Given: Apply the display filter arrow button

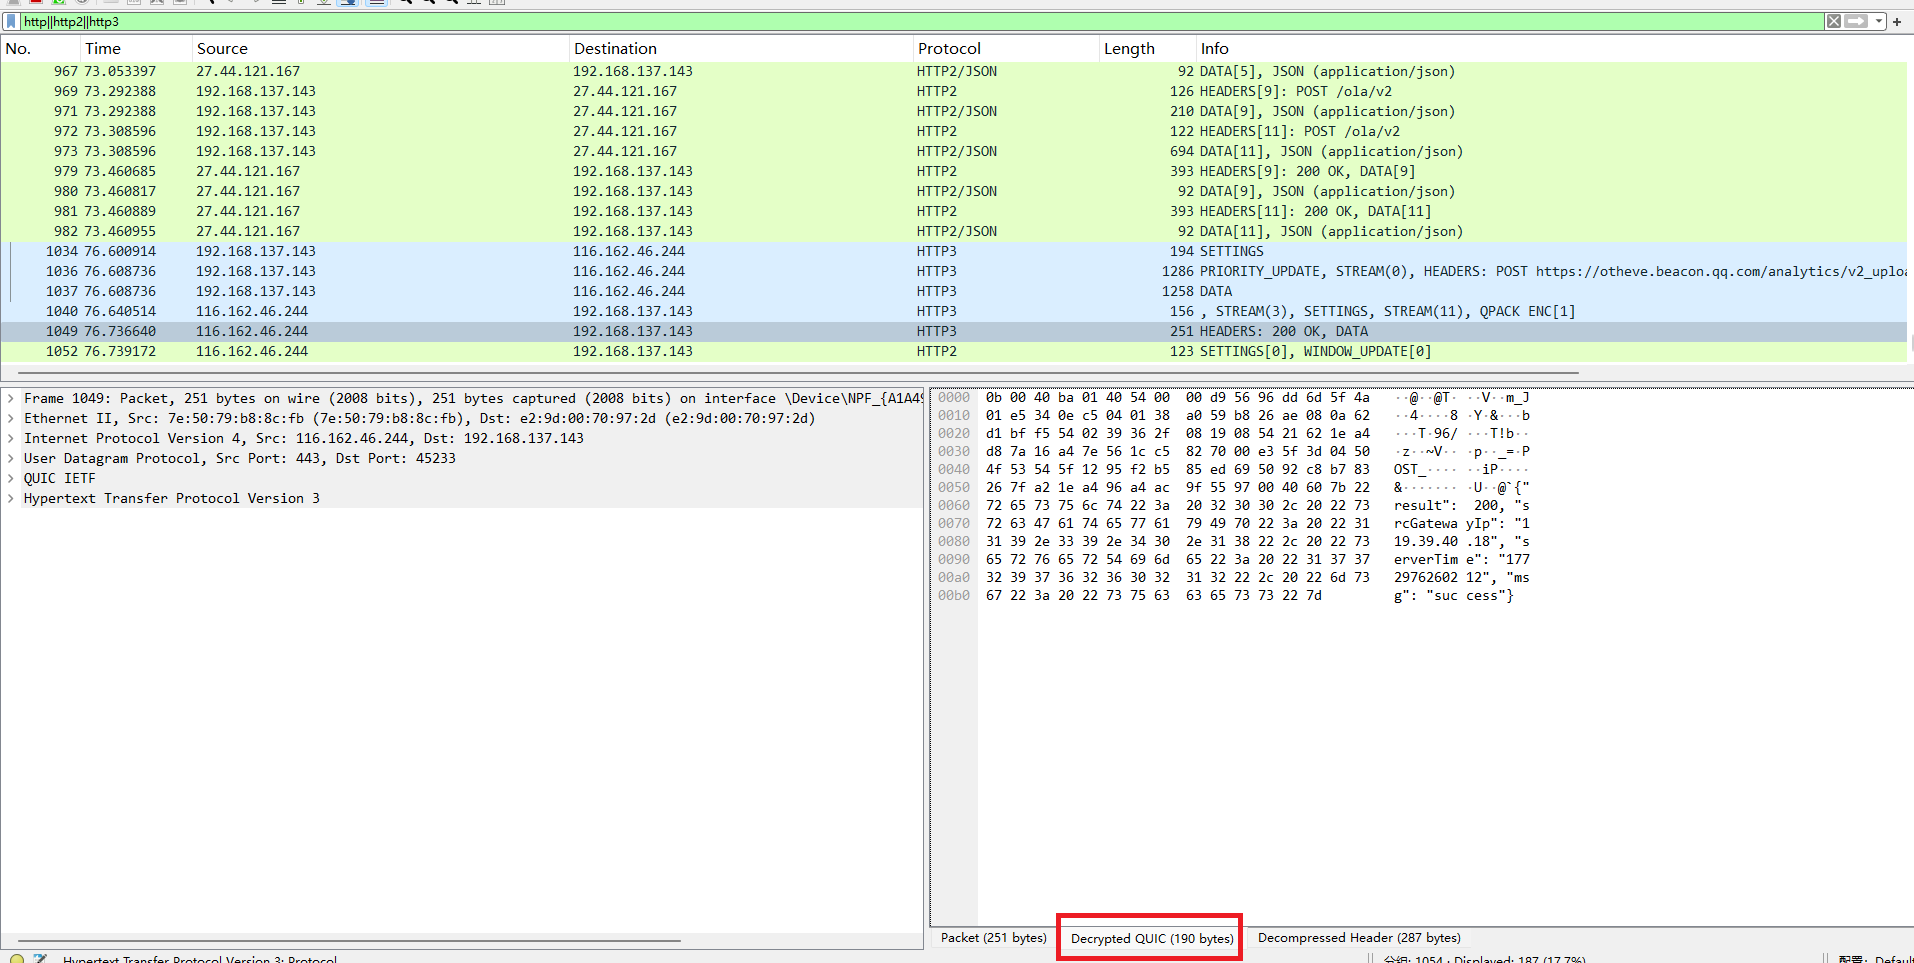Looking at the screenshot, I should [x=1856, y=21].
